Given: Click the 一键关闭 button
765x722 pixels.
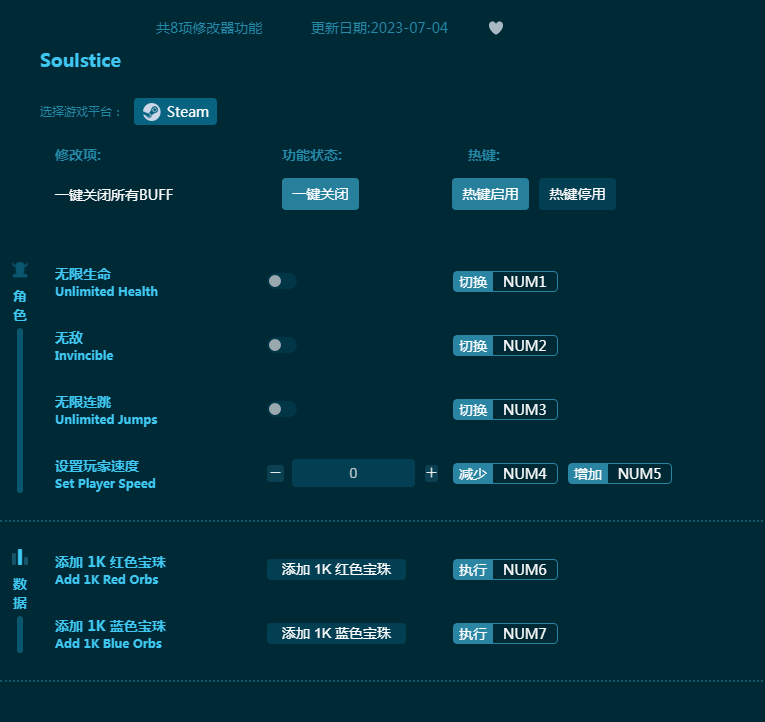Looking at the screenshot, I should click(320, 194).
